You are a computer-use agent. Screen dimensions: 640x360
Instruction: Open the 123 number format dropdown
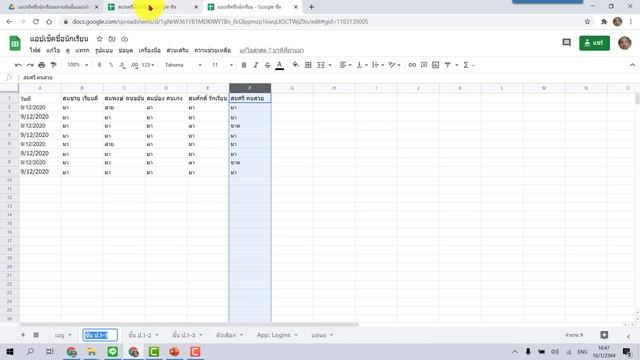[x=148, y=65]
